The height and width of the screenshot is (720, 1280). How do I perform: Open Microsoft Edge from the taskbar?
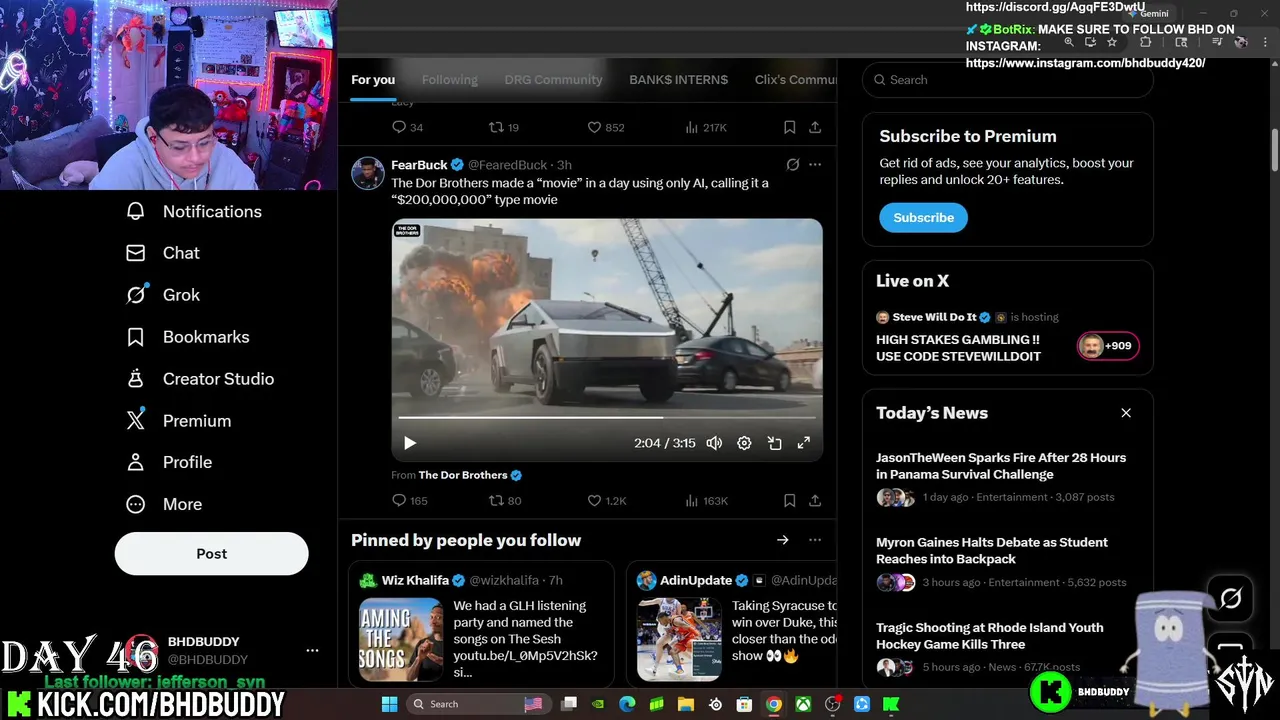(x=627, y=704)
